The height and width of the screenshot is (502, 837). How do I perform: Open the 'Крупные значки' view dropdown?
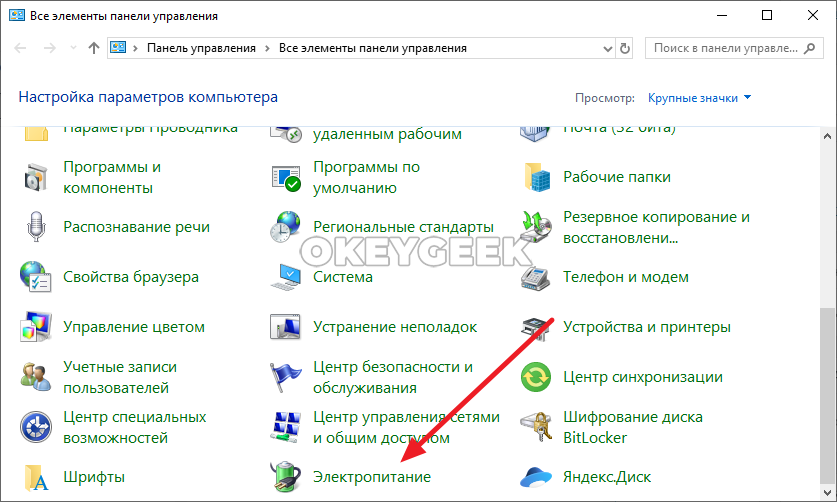tap(699, 98)
